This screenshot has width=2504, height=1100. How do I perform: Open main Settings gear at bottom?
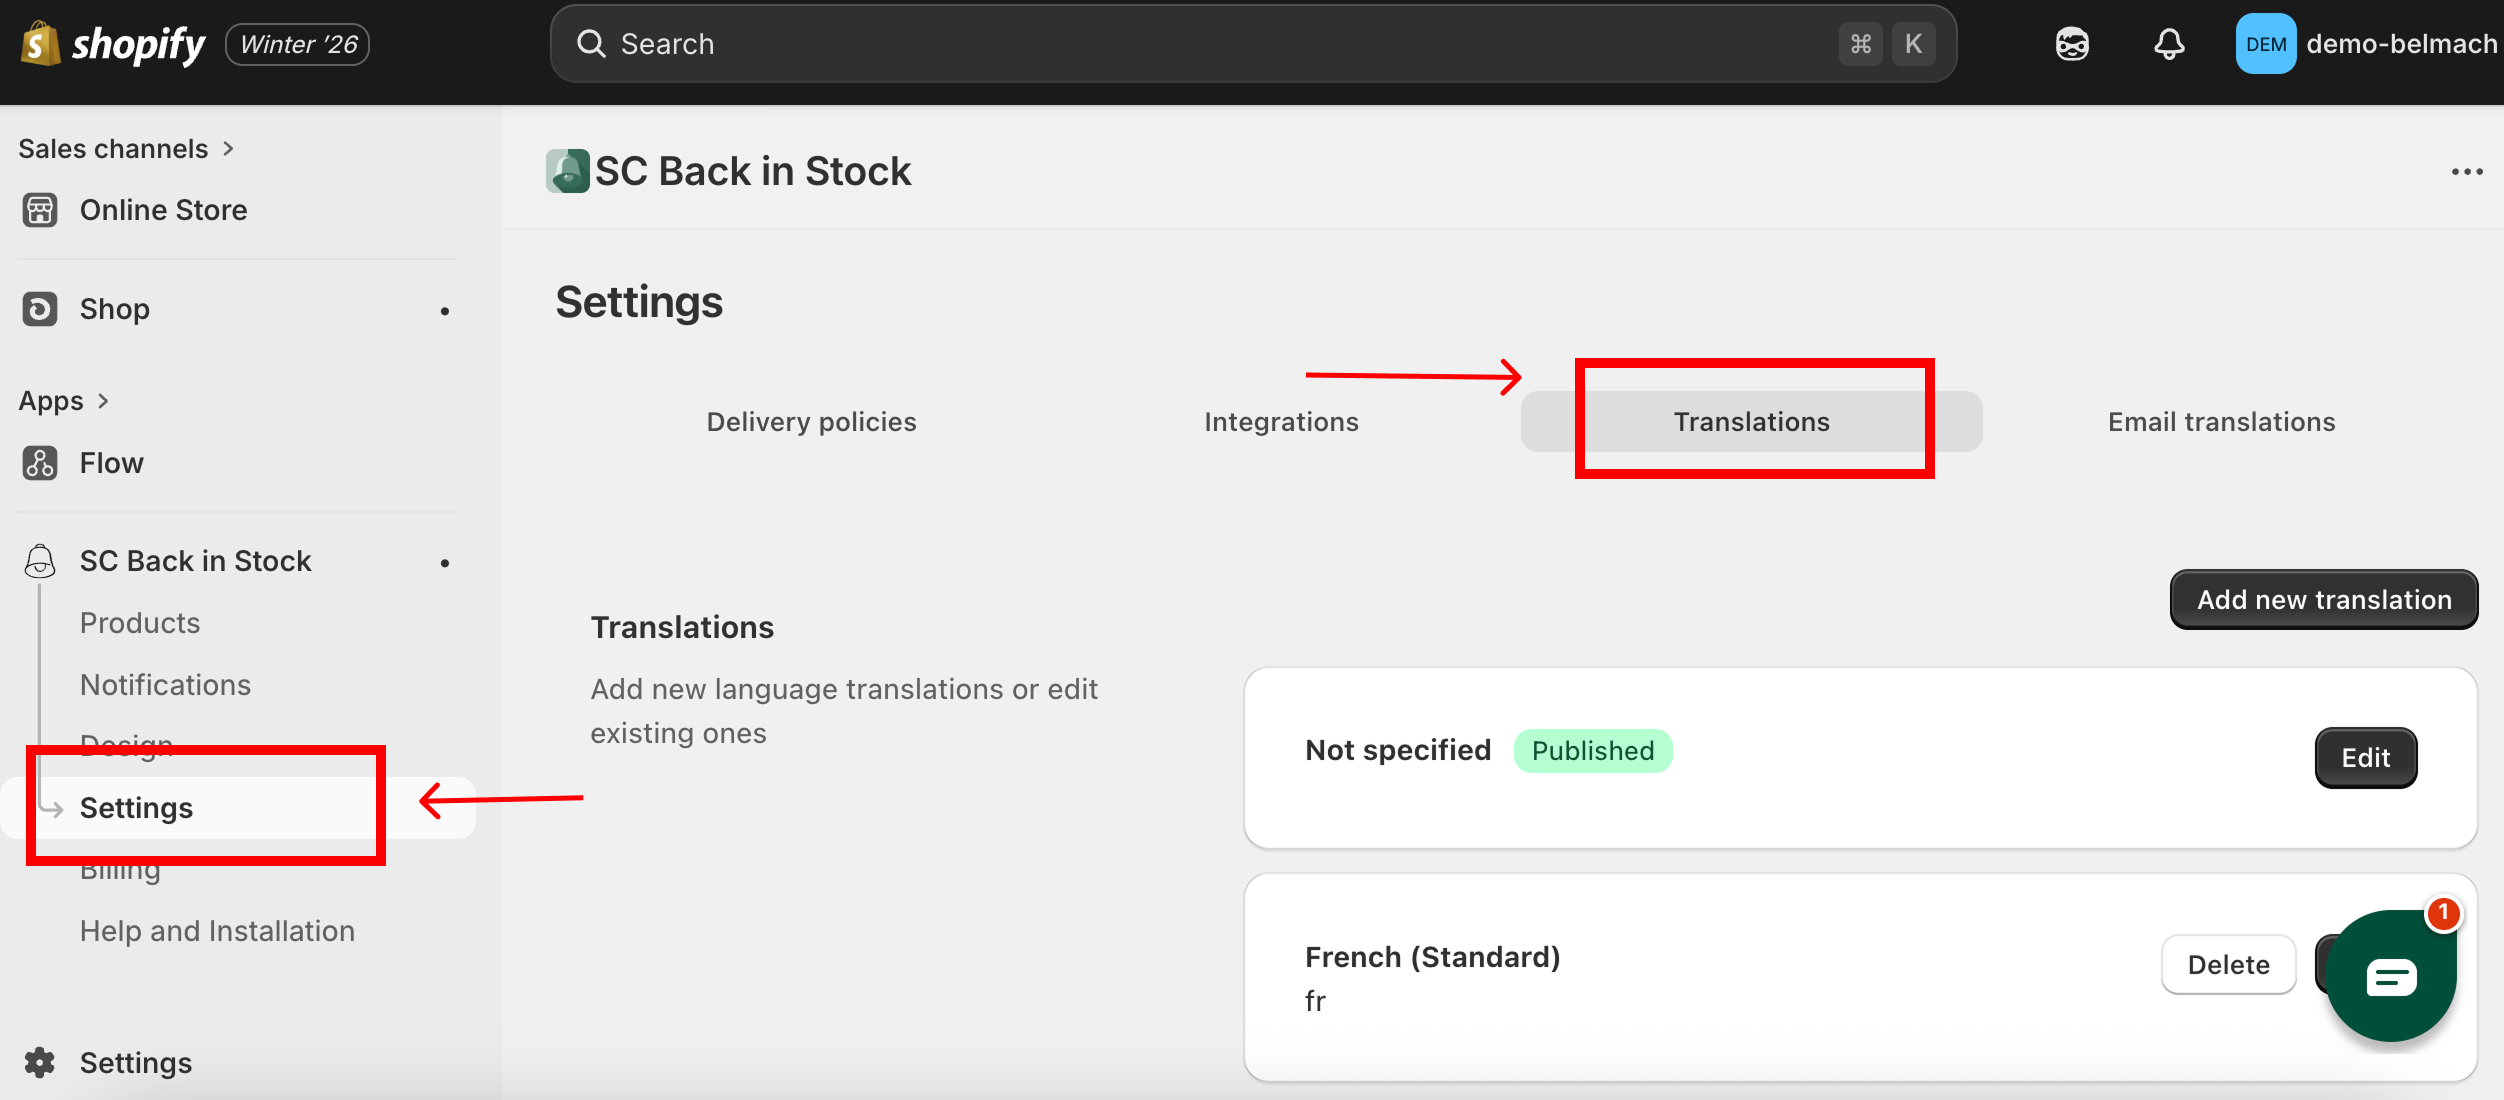[40, 1062]
